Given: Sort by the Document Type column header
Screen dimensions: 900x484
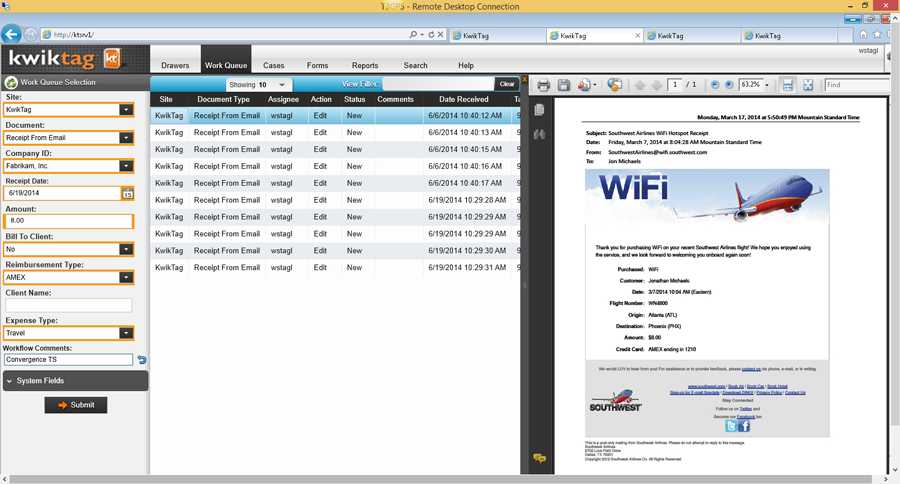Looking at the screenshot, I should click(x=223, y=99).
